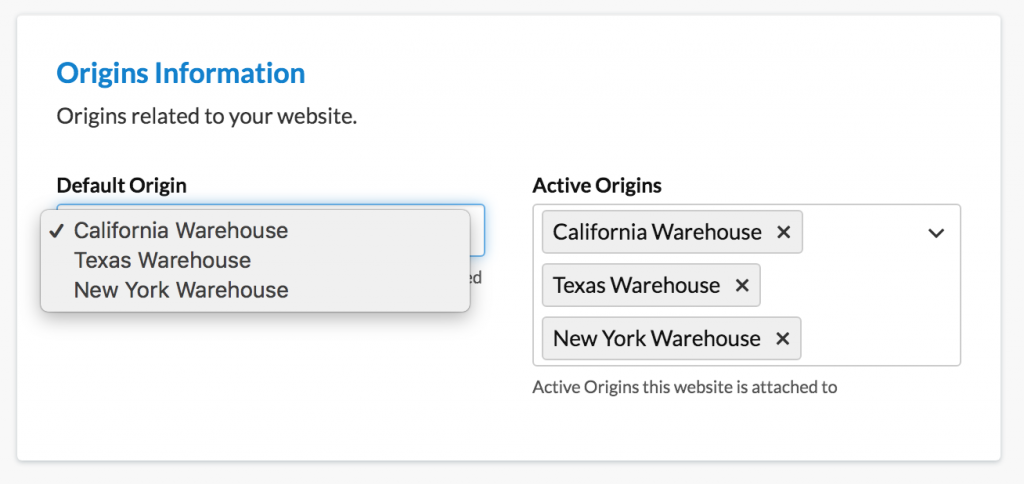Click partially hidden hint under Default Origin
This screenshot has height=484, width=1024.
[477, 277]
